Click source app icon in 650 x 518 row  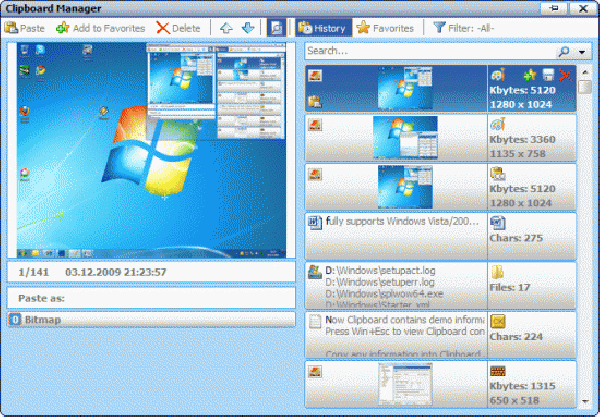pyautogui.click(x=315, y=371)
